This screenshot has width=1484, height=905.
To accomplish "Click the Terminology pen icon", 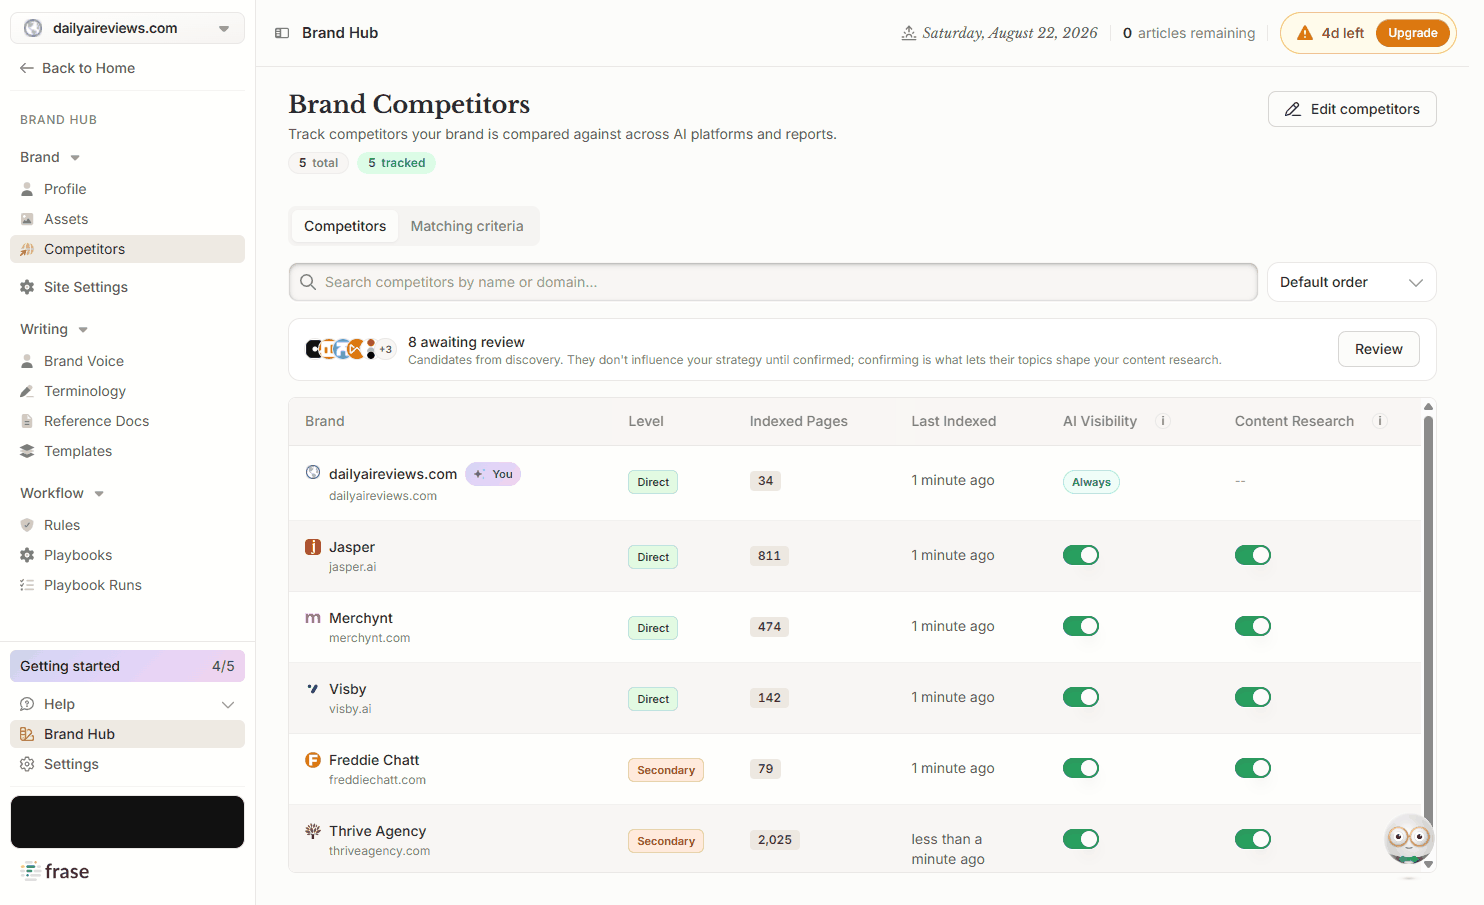I will tap(27, 391).
